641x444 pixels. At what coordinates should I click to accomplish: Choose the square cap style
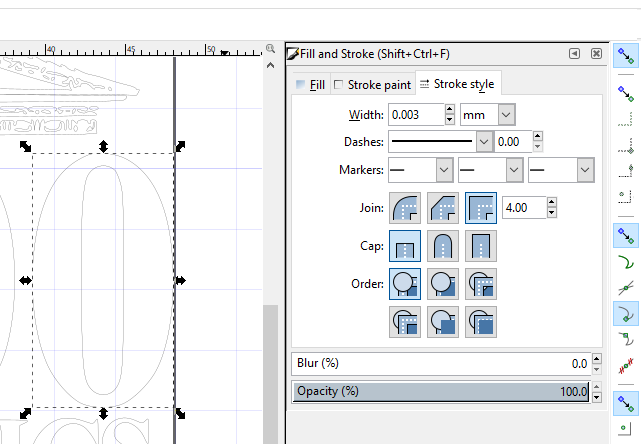(480, 246)
